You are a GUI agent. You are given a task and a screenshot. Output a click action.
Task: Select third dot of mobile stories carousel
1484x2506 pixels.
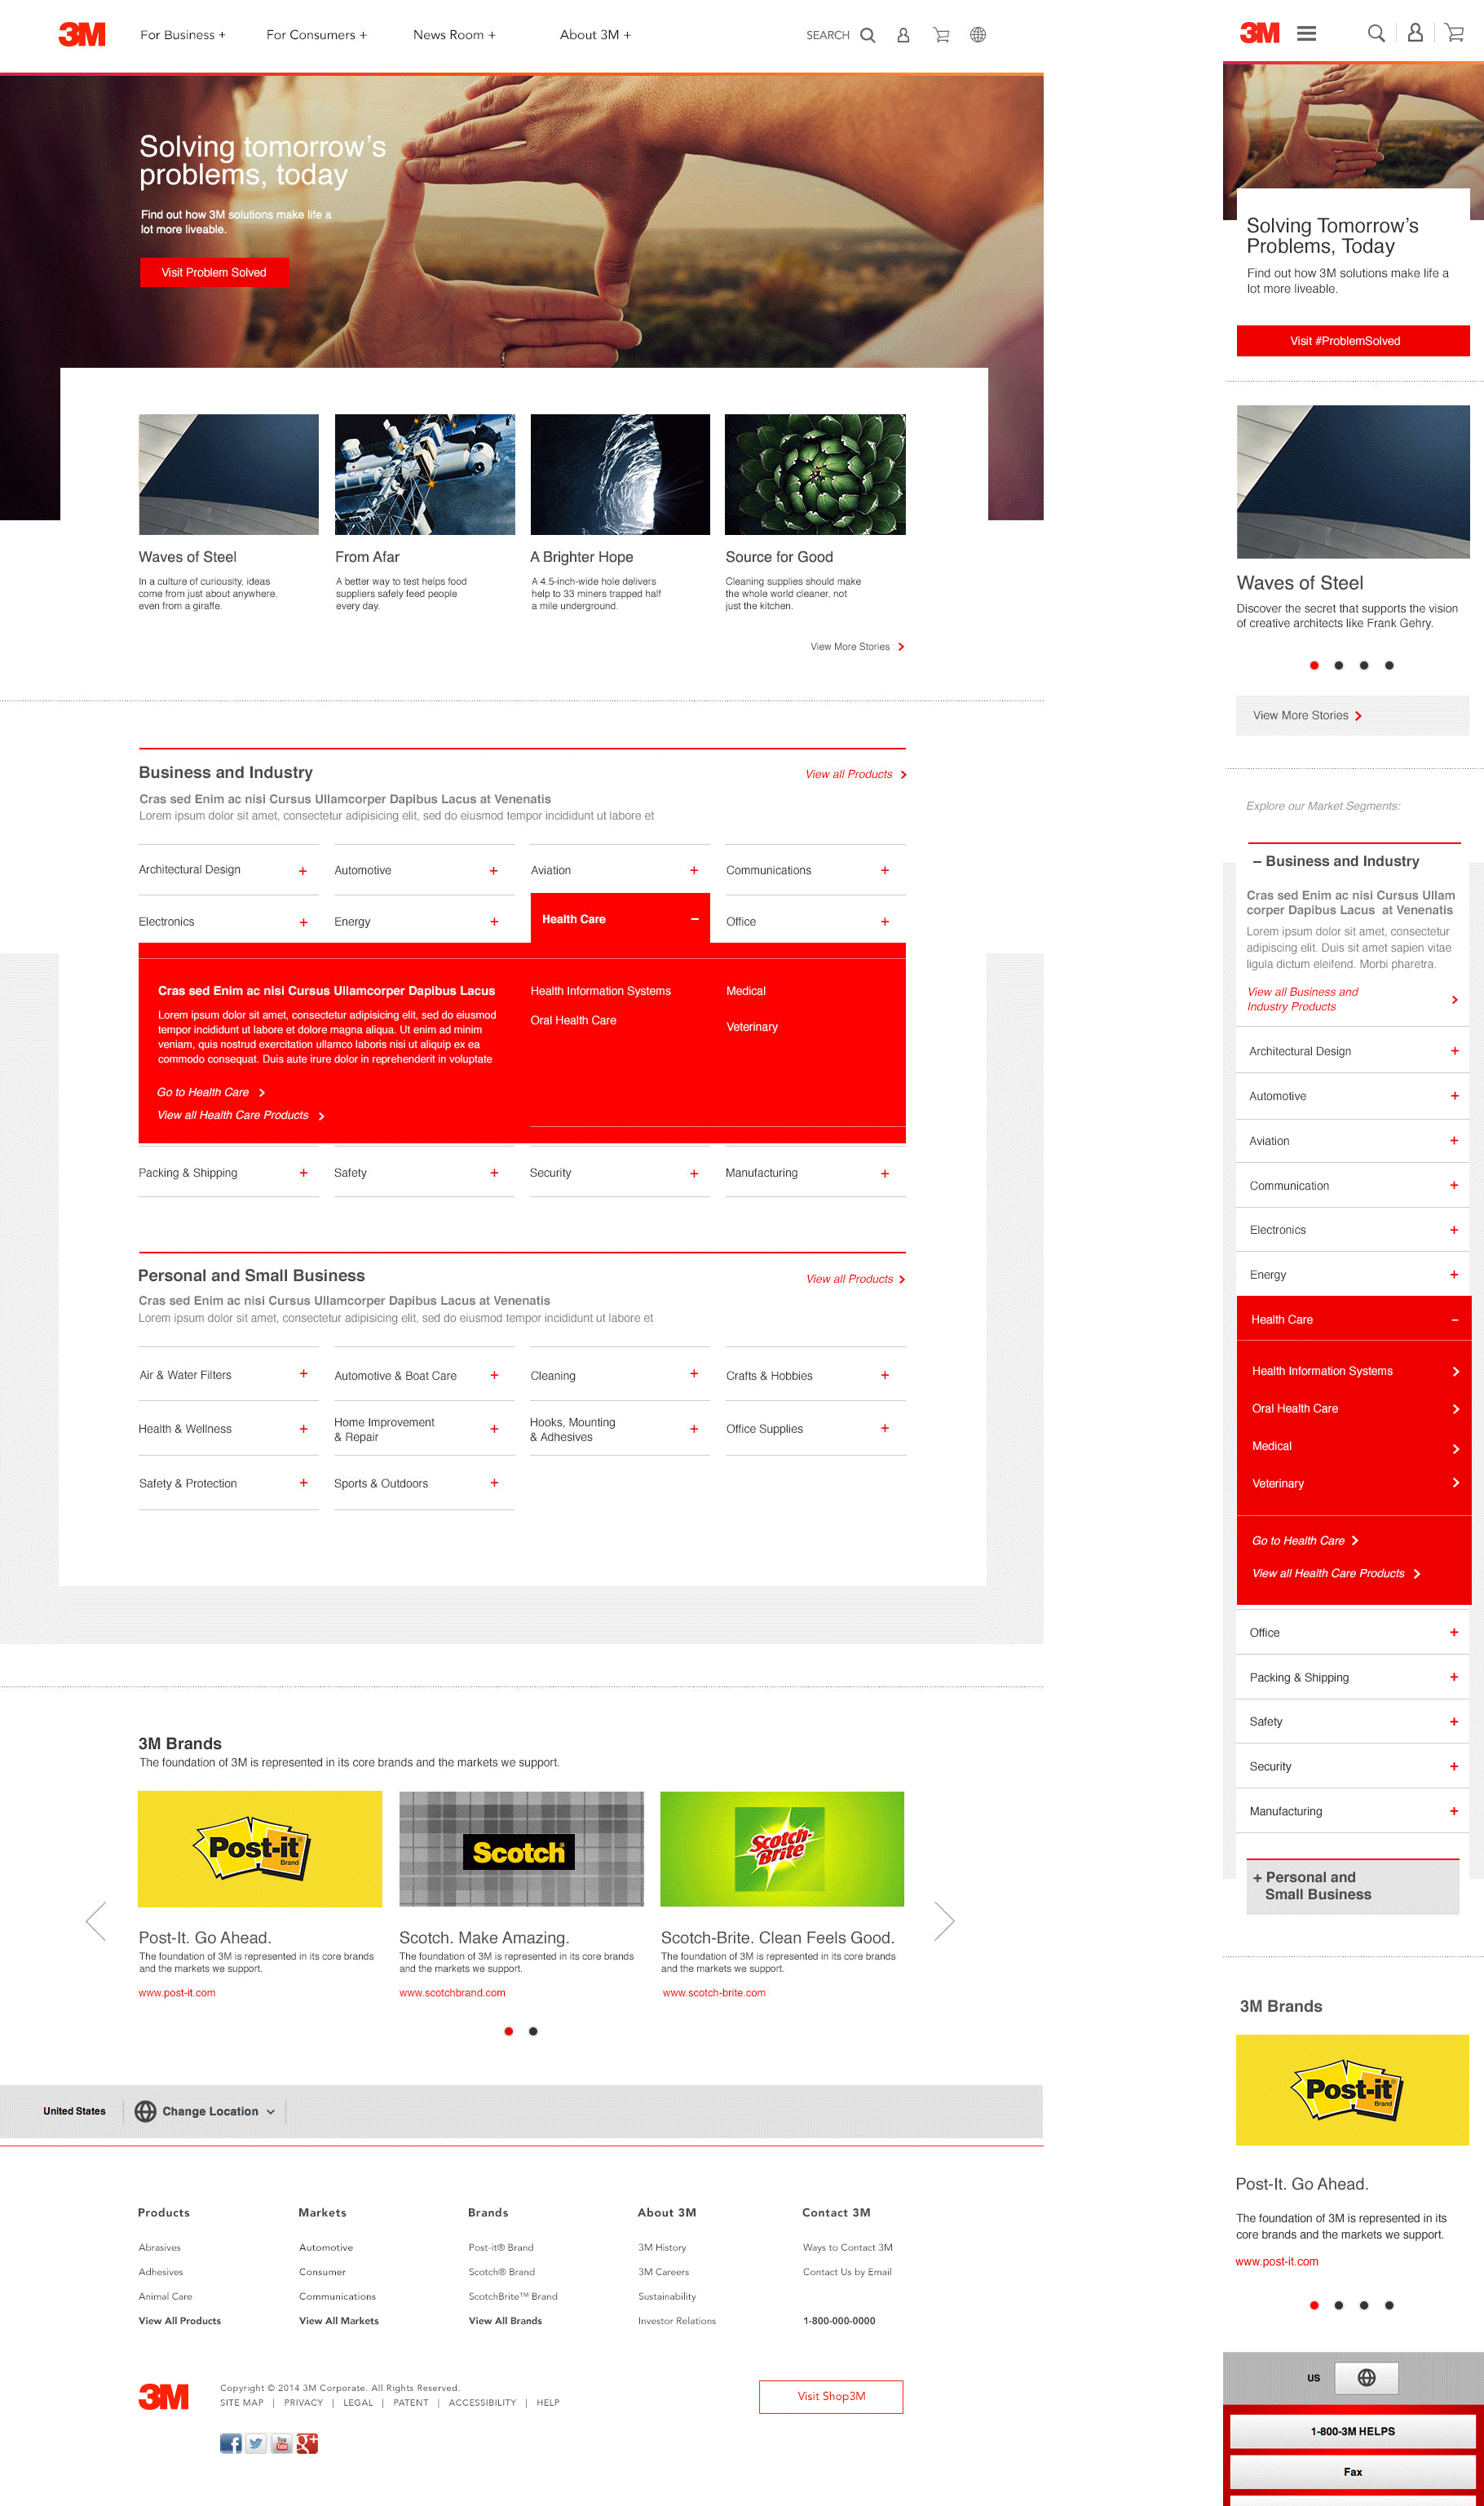point(1364,665)
